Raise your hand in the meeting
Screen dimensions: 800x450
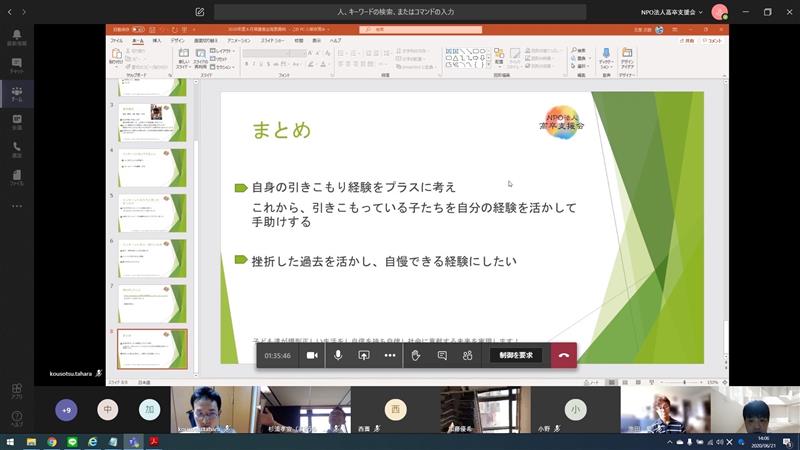pos(416,355)
